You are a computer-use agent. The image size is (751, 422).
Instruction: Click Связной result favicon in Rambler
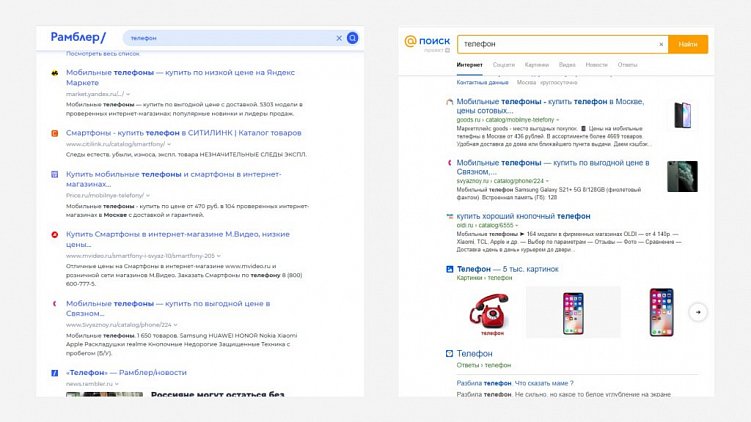click(x=55, y=304)
